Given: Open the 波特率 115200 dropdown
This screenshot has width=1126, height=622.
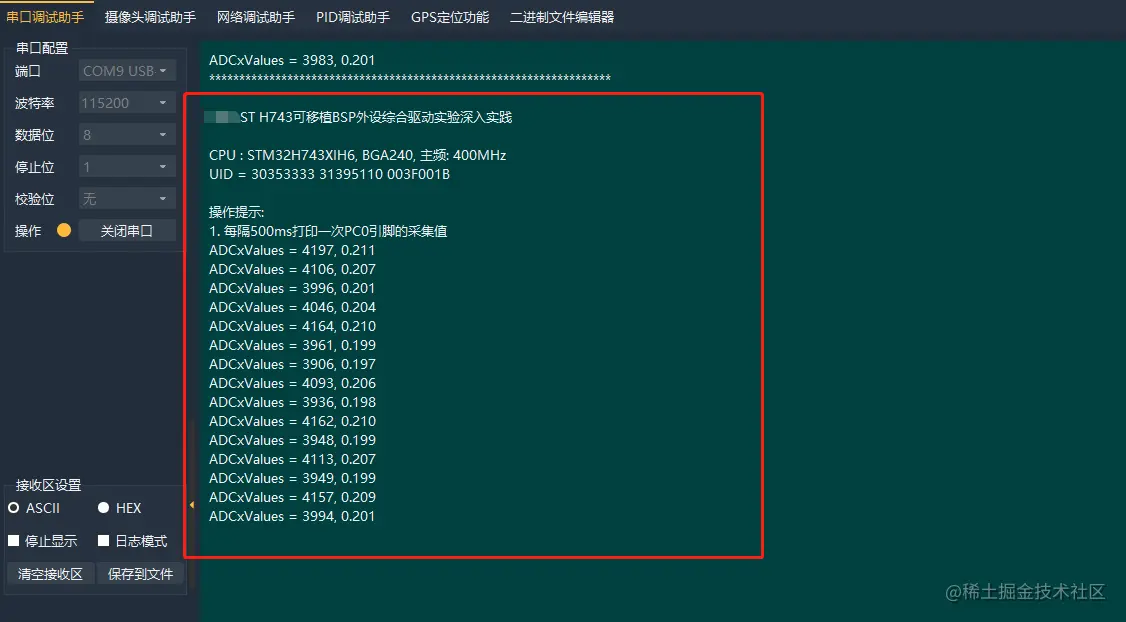Looking at the screenshot, I should 126,103.
